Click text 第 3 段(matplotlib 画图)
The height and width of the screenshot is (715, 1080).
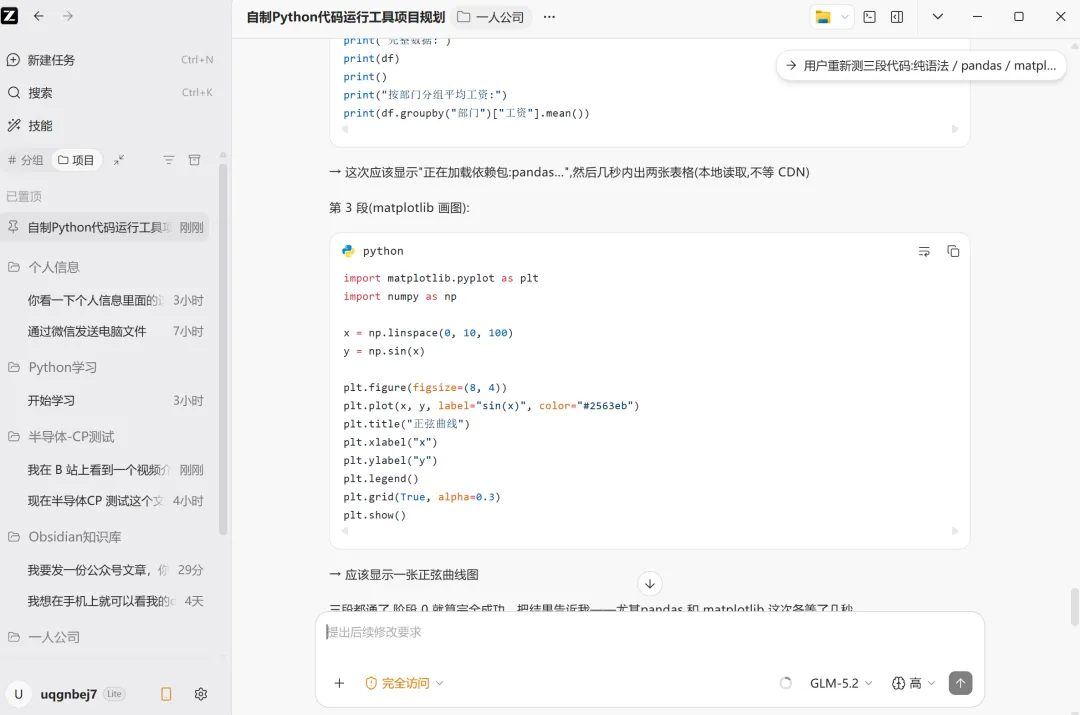399,207
